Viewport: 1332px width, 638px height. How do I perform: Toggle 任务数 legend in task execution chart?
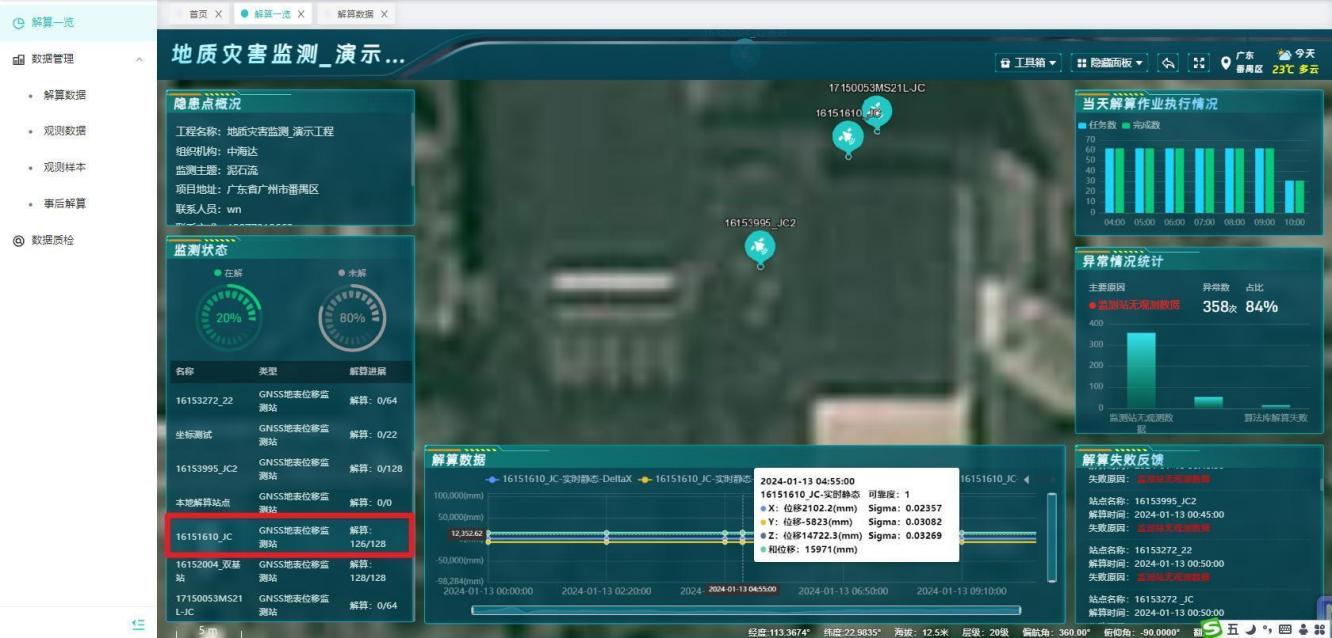coord(1100,124)
